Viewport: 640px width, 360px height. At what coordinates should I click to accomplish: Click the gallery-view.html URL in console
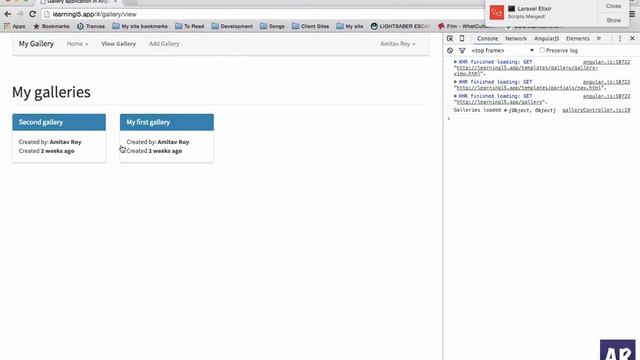(x=526, y=71)
